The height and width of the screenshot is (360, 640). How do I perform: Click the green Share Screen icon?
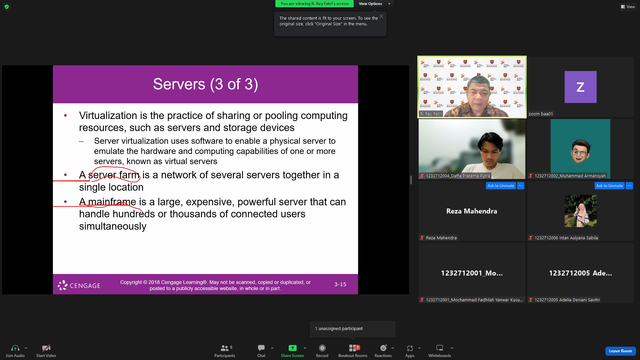[x=293, y=348]
